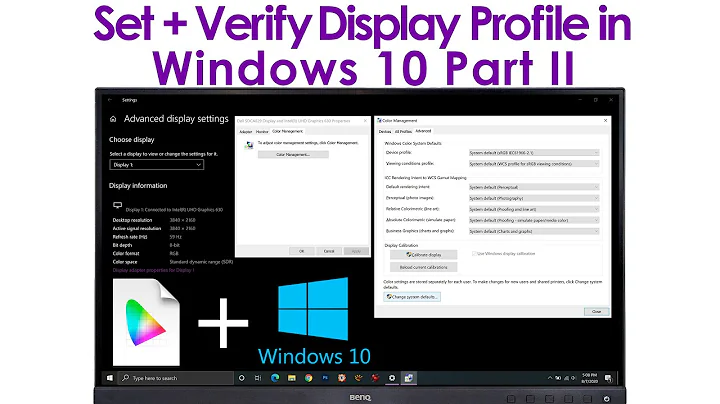Open the Relative Colorimetric (line art) dropdown
720x404 pixels.
click(x=534, y=209)
